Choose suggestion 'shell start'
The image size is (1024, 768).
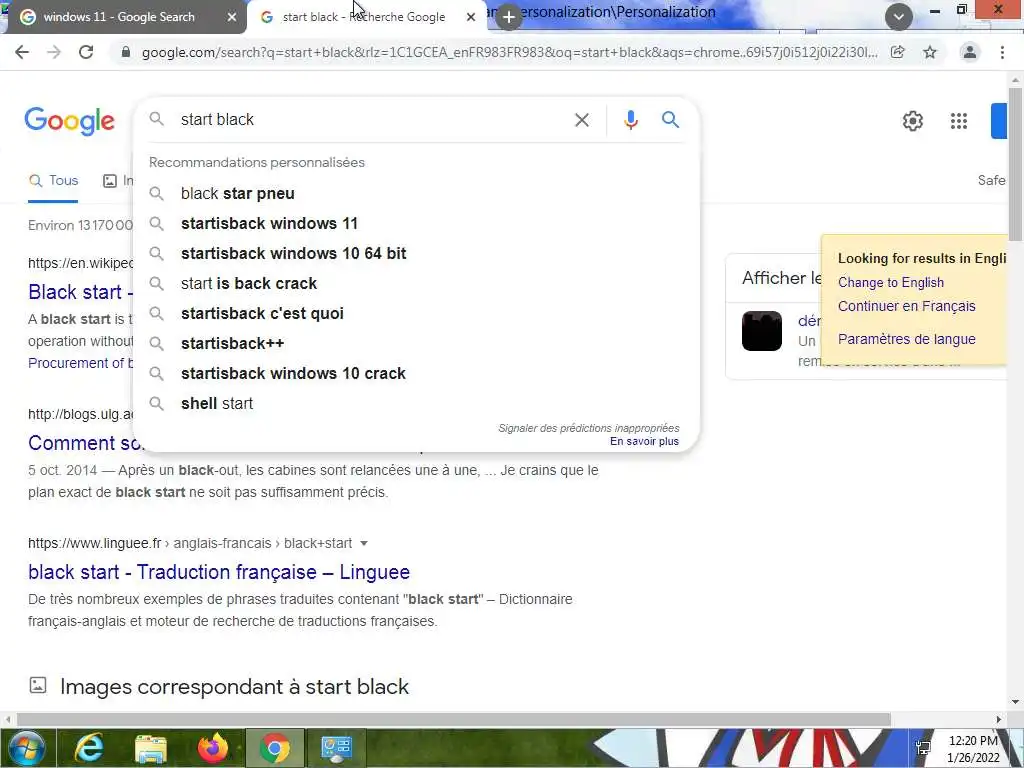click(416, 404)
